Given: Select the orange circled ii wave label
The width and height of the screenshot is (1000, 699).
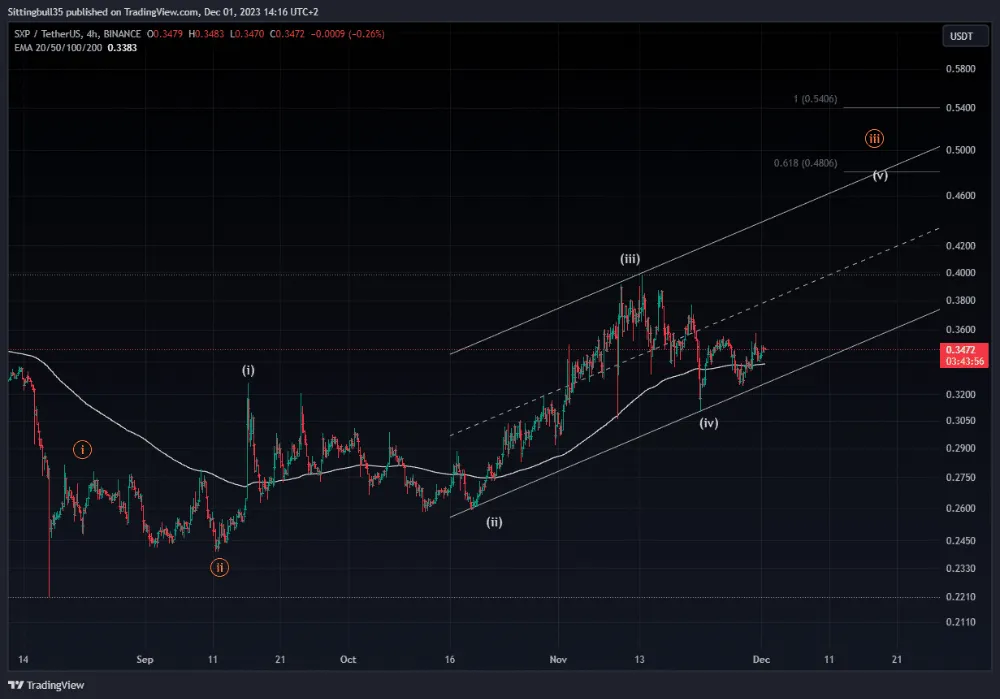Looking at the screenshot, I should click(219, 568).
